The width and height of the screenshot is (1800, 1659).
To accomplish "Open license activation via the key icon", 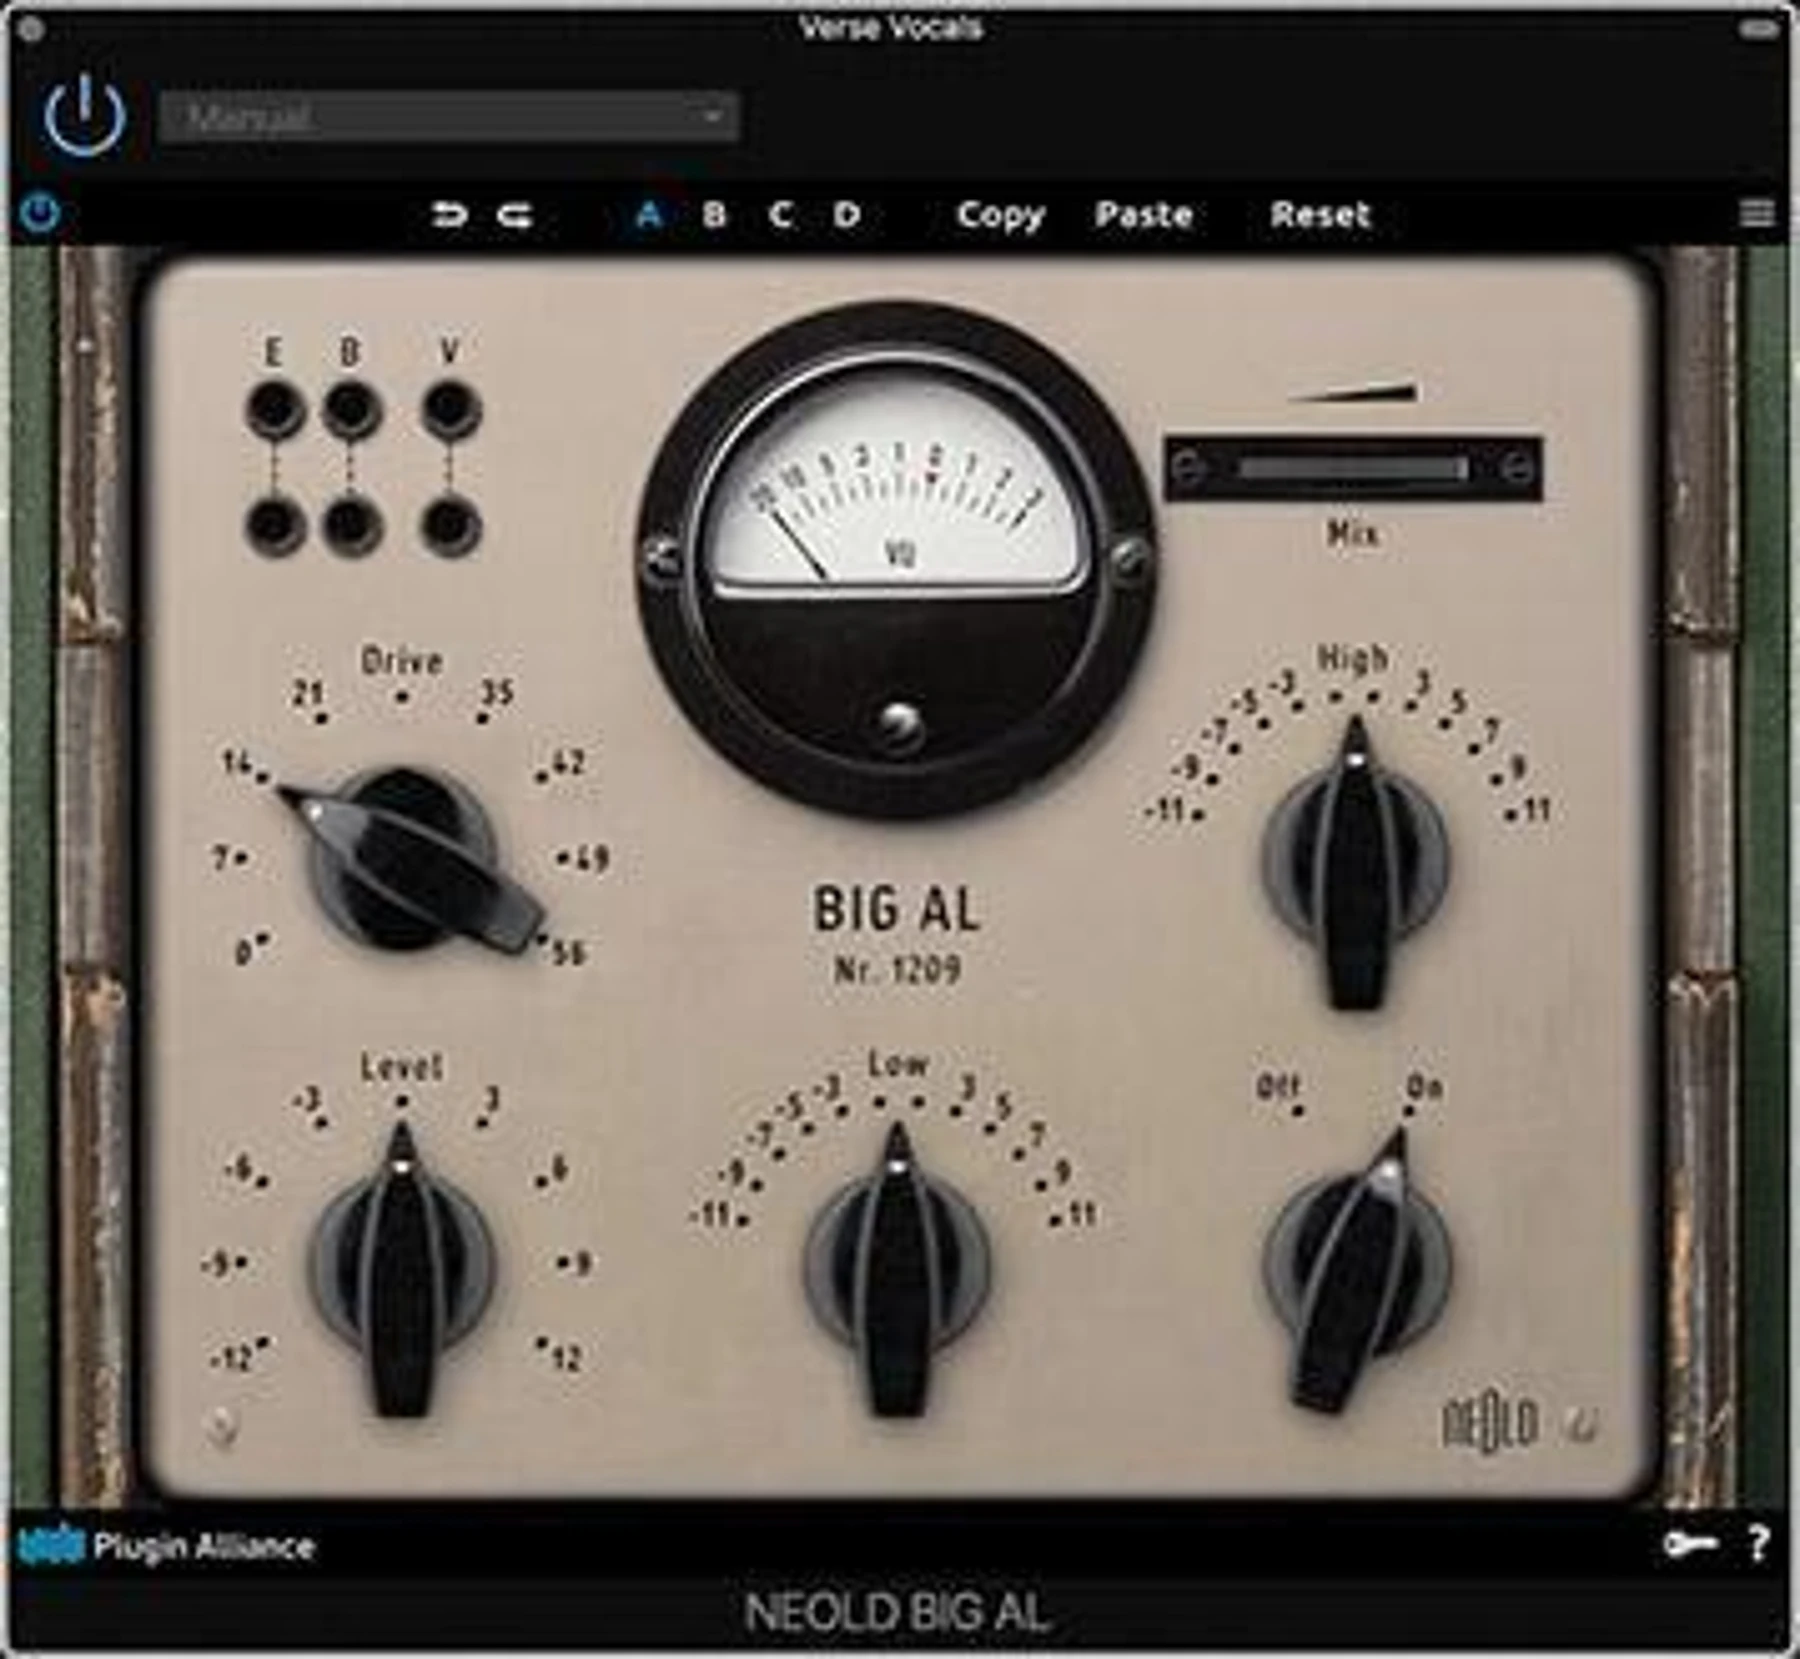I will (1689, 1545).
